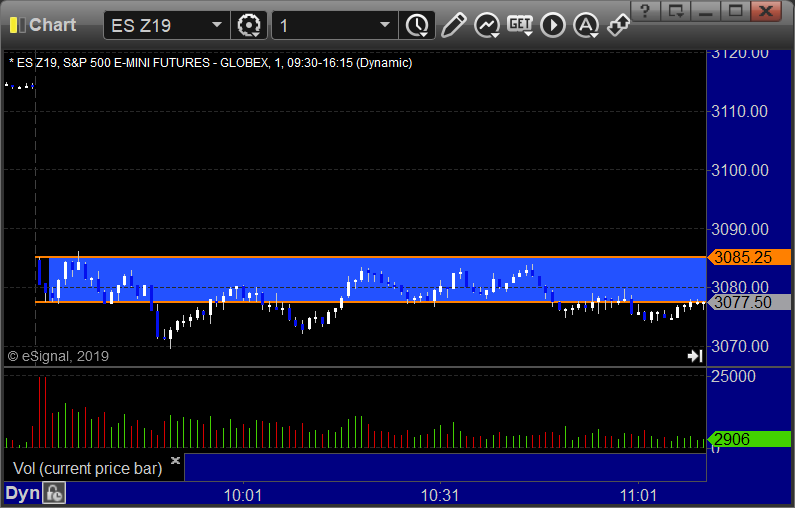Click the orange 3085.25 price marker

pyautogui.click(x=749, y=257)
